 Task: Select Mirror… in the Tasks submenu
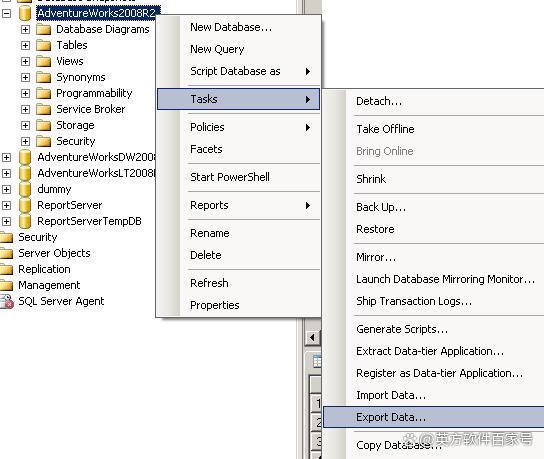(434, 257)
